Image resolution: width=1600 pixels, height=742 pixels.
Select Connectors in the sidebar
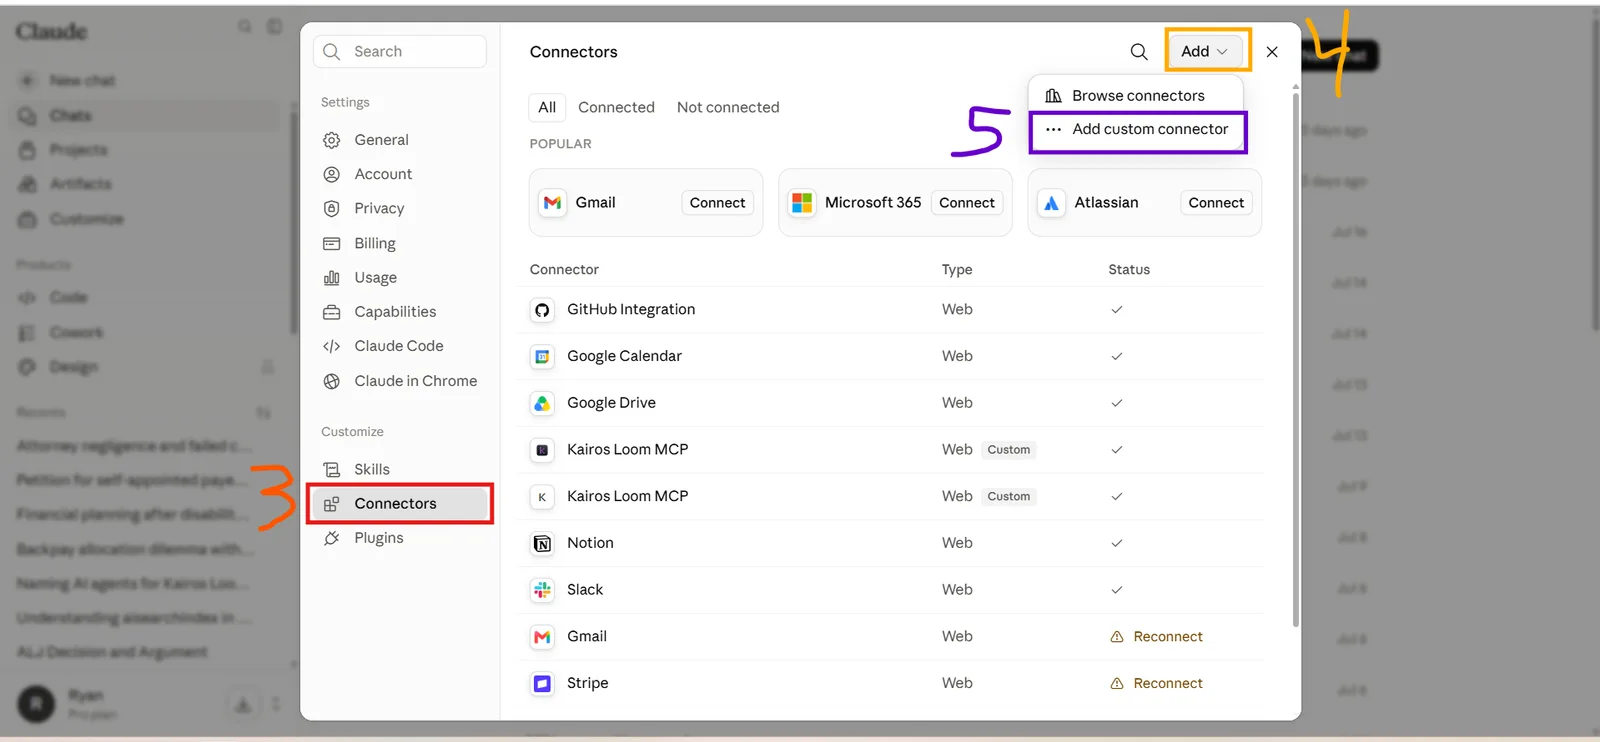tap(400, 503)
